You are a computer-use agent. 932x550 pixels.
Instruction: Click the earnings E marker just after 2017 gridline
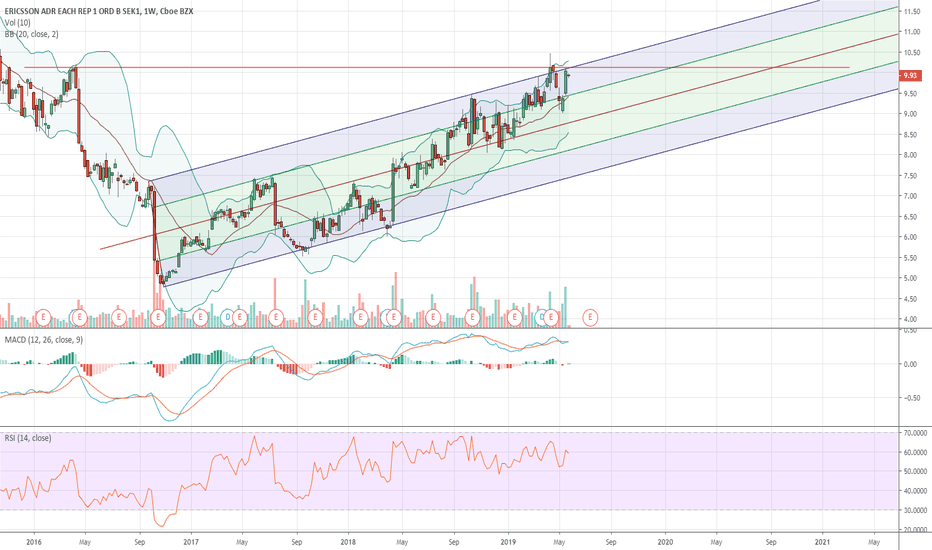coord(201,318)
